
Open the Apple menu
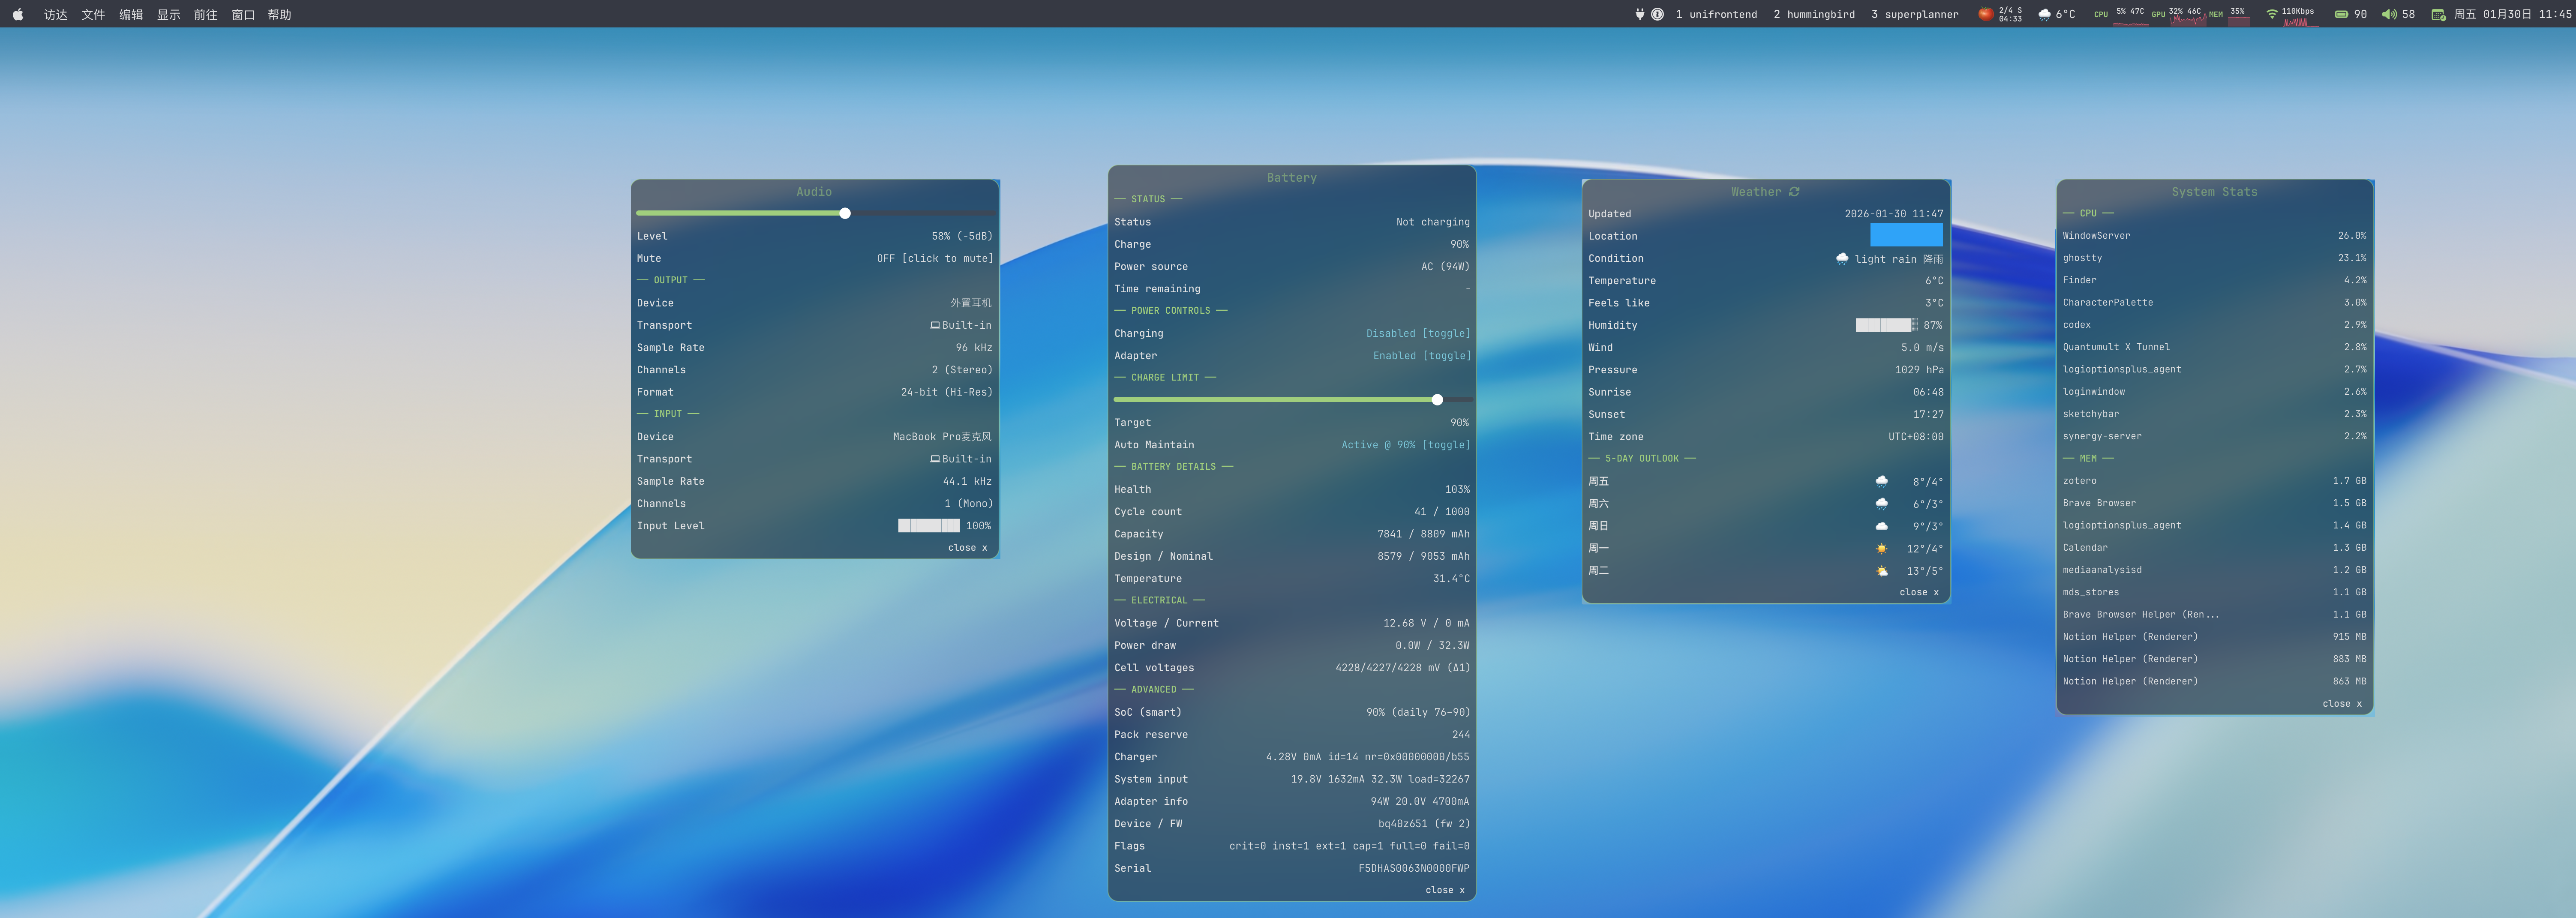click(17, 14)
